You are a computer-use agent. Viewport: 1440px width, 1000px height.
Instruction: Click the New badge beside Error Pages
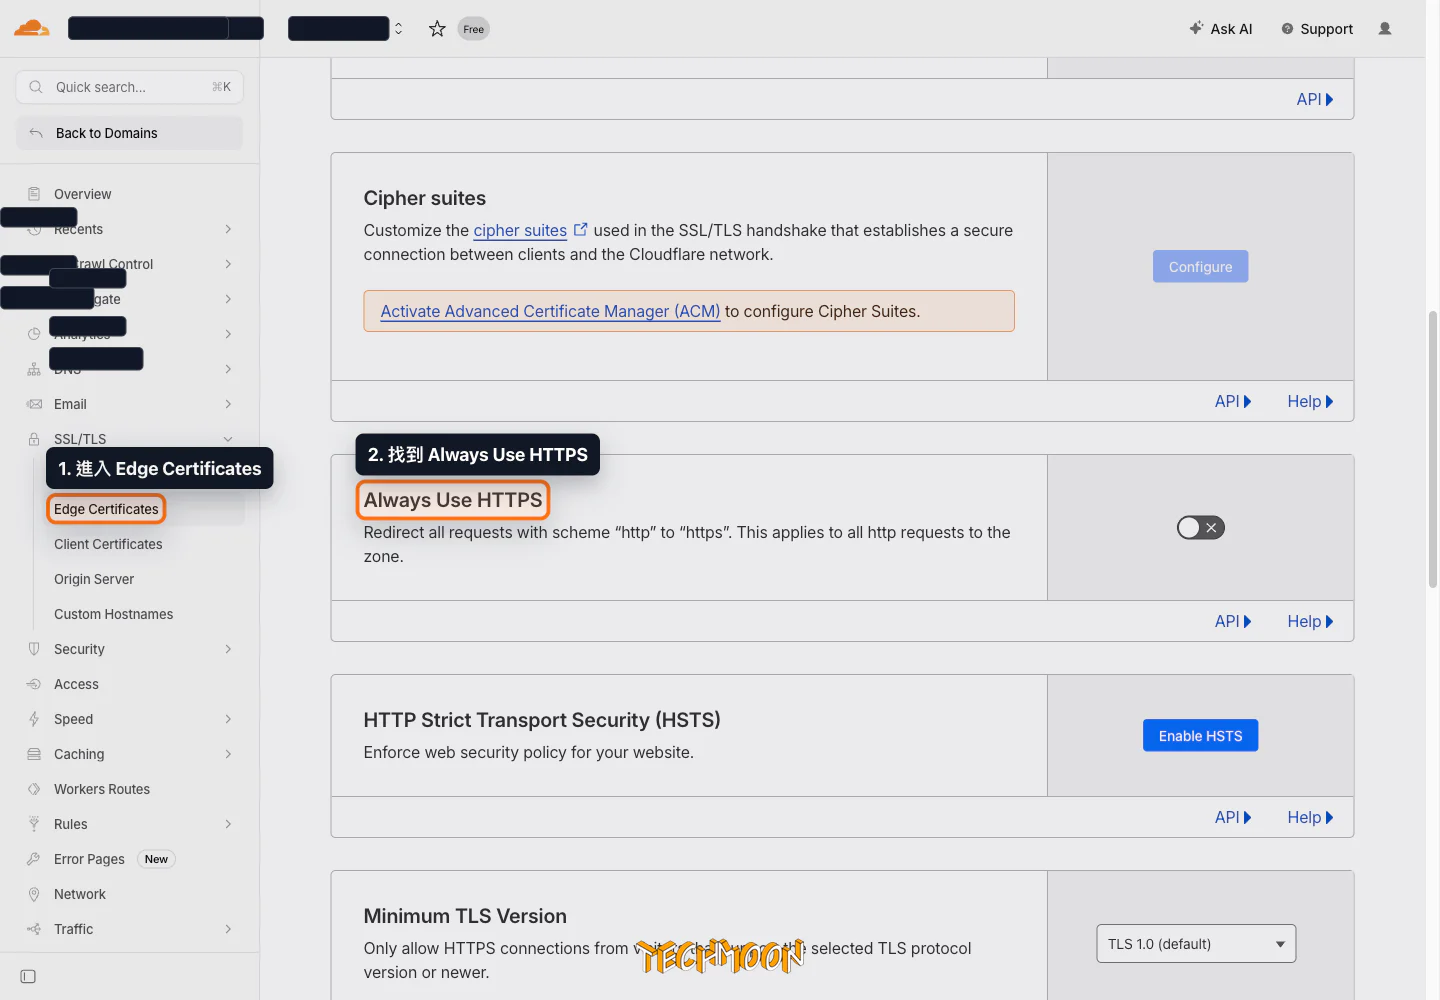pyautogui.click(x=156, y=859)
